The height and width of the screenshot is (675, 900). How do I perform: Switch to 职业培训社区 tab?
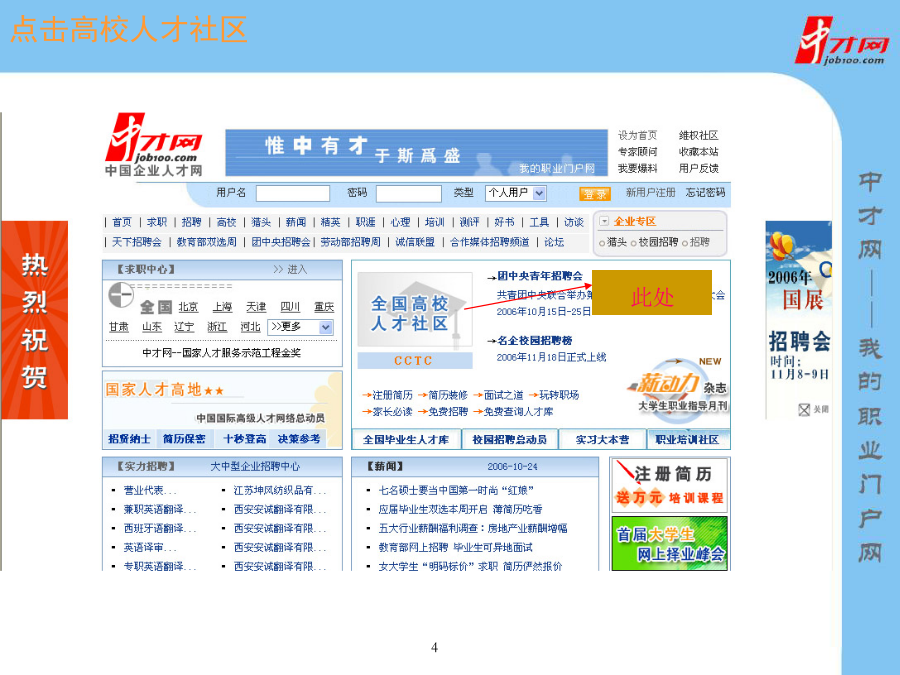(x=688, y=440)
